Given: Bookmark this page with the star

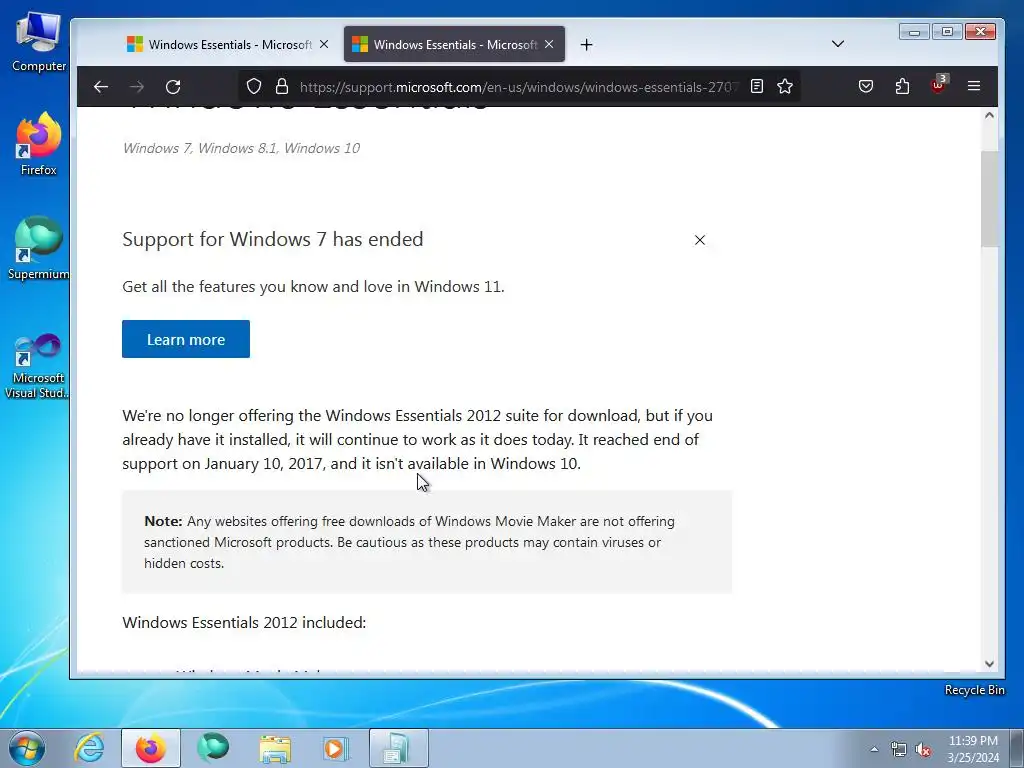Looking at the screenshot, I should click(x=785, y=86).
